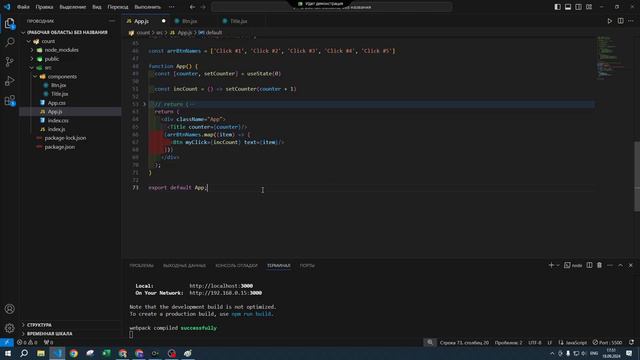Open Customize Layout icon in title bar
Image resolution: width=640 pixels, height=360 pixels.
[589, 7]
